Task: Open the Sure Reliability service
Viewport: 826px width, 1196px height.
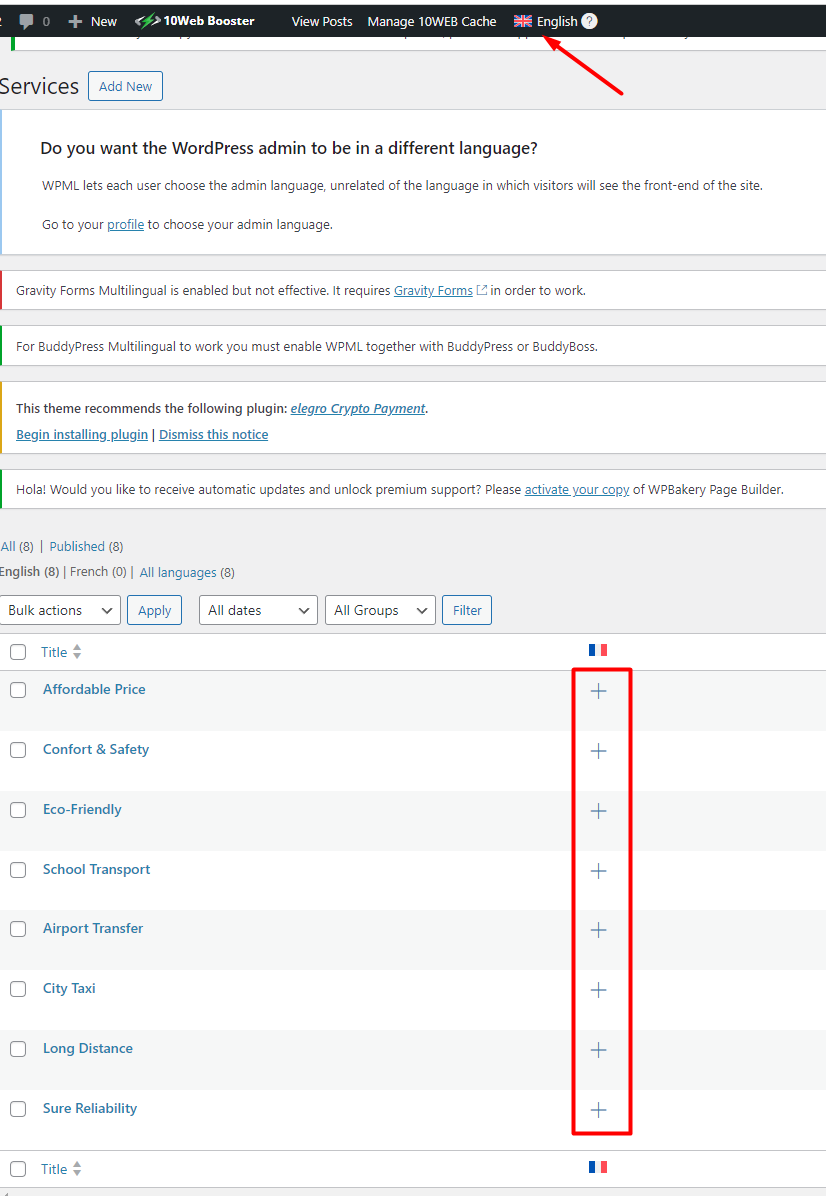Action: coord(90,1108)
